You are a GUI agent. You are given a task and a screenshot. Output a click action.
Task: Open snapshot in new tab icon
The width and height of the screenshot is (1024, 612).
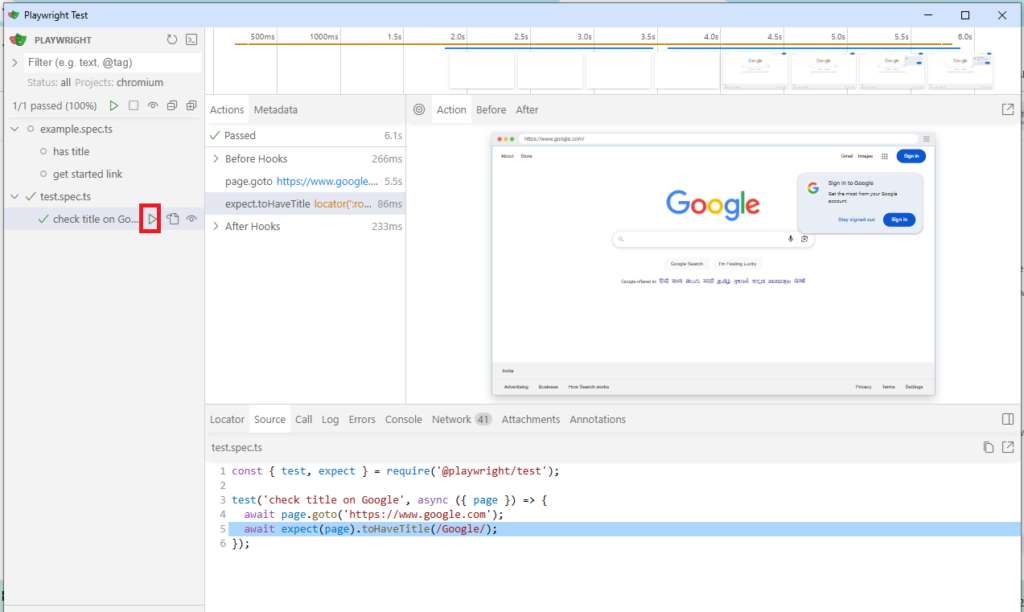[1008, 110]
